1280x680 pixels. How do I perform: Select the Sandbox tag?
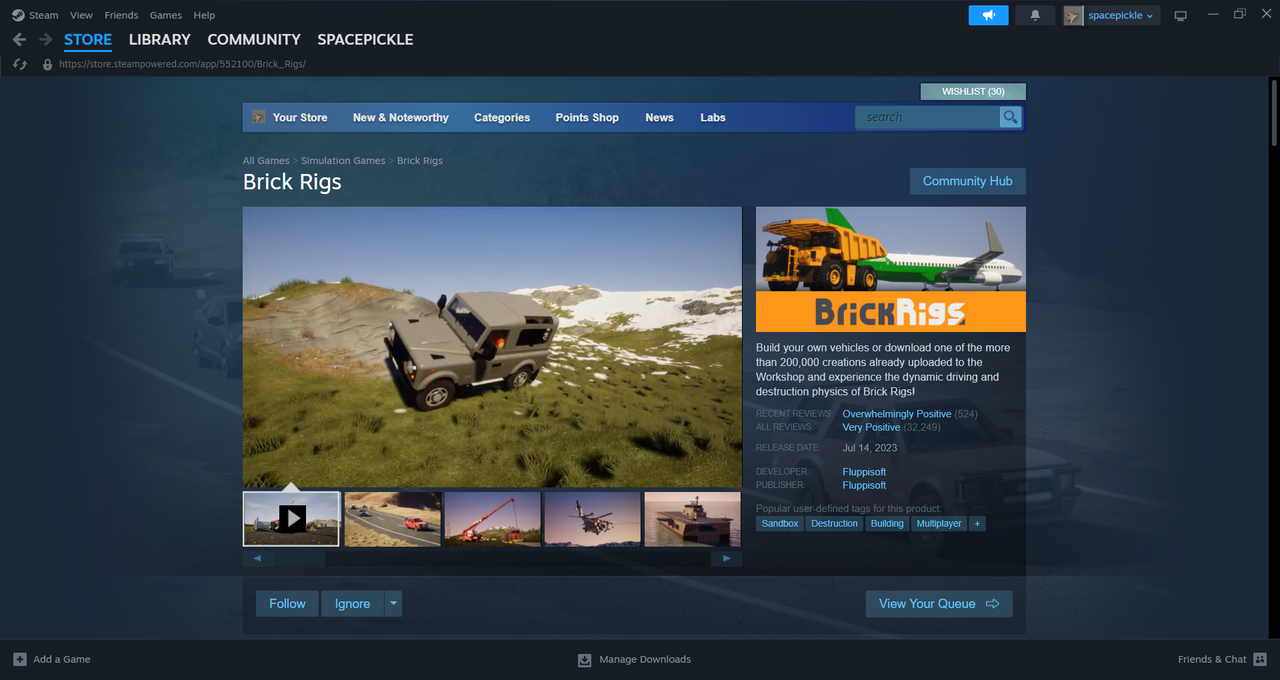point(780,524)
